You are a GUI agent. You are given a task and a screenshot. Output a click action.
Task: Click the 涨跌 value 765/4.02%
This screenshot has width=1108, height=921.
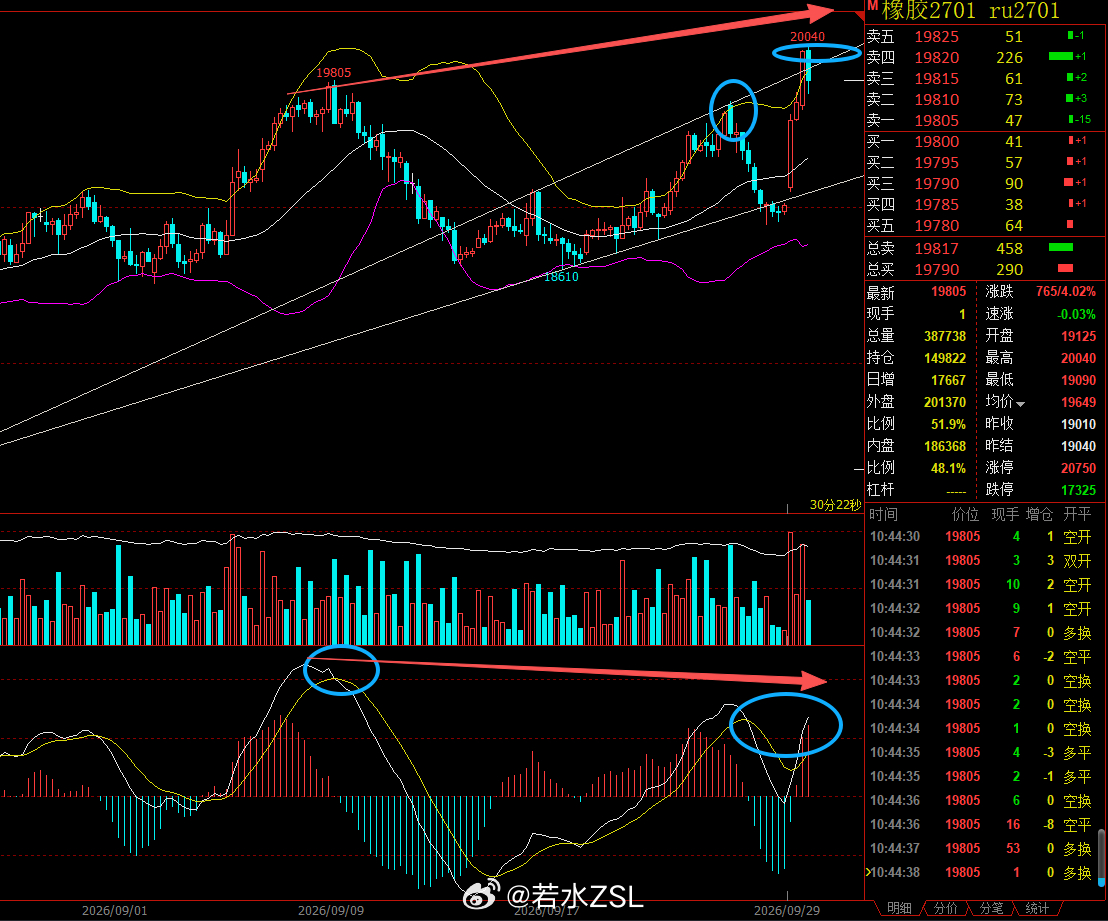tap(1066, 291)
